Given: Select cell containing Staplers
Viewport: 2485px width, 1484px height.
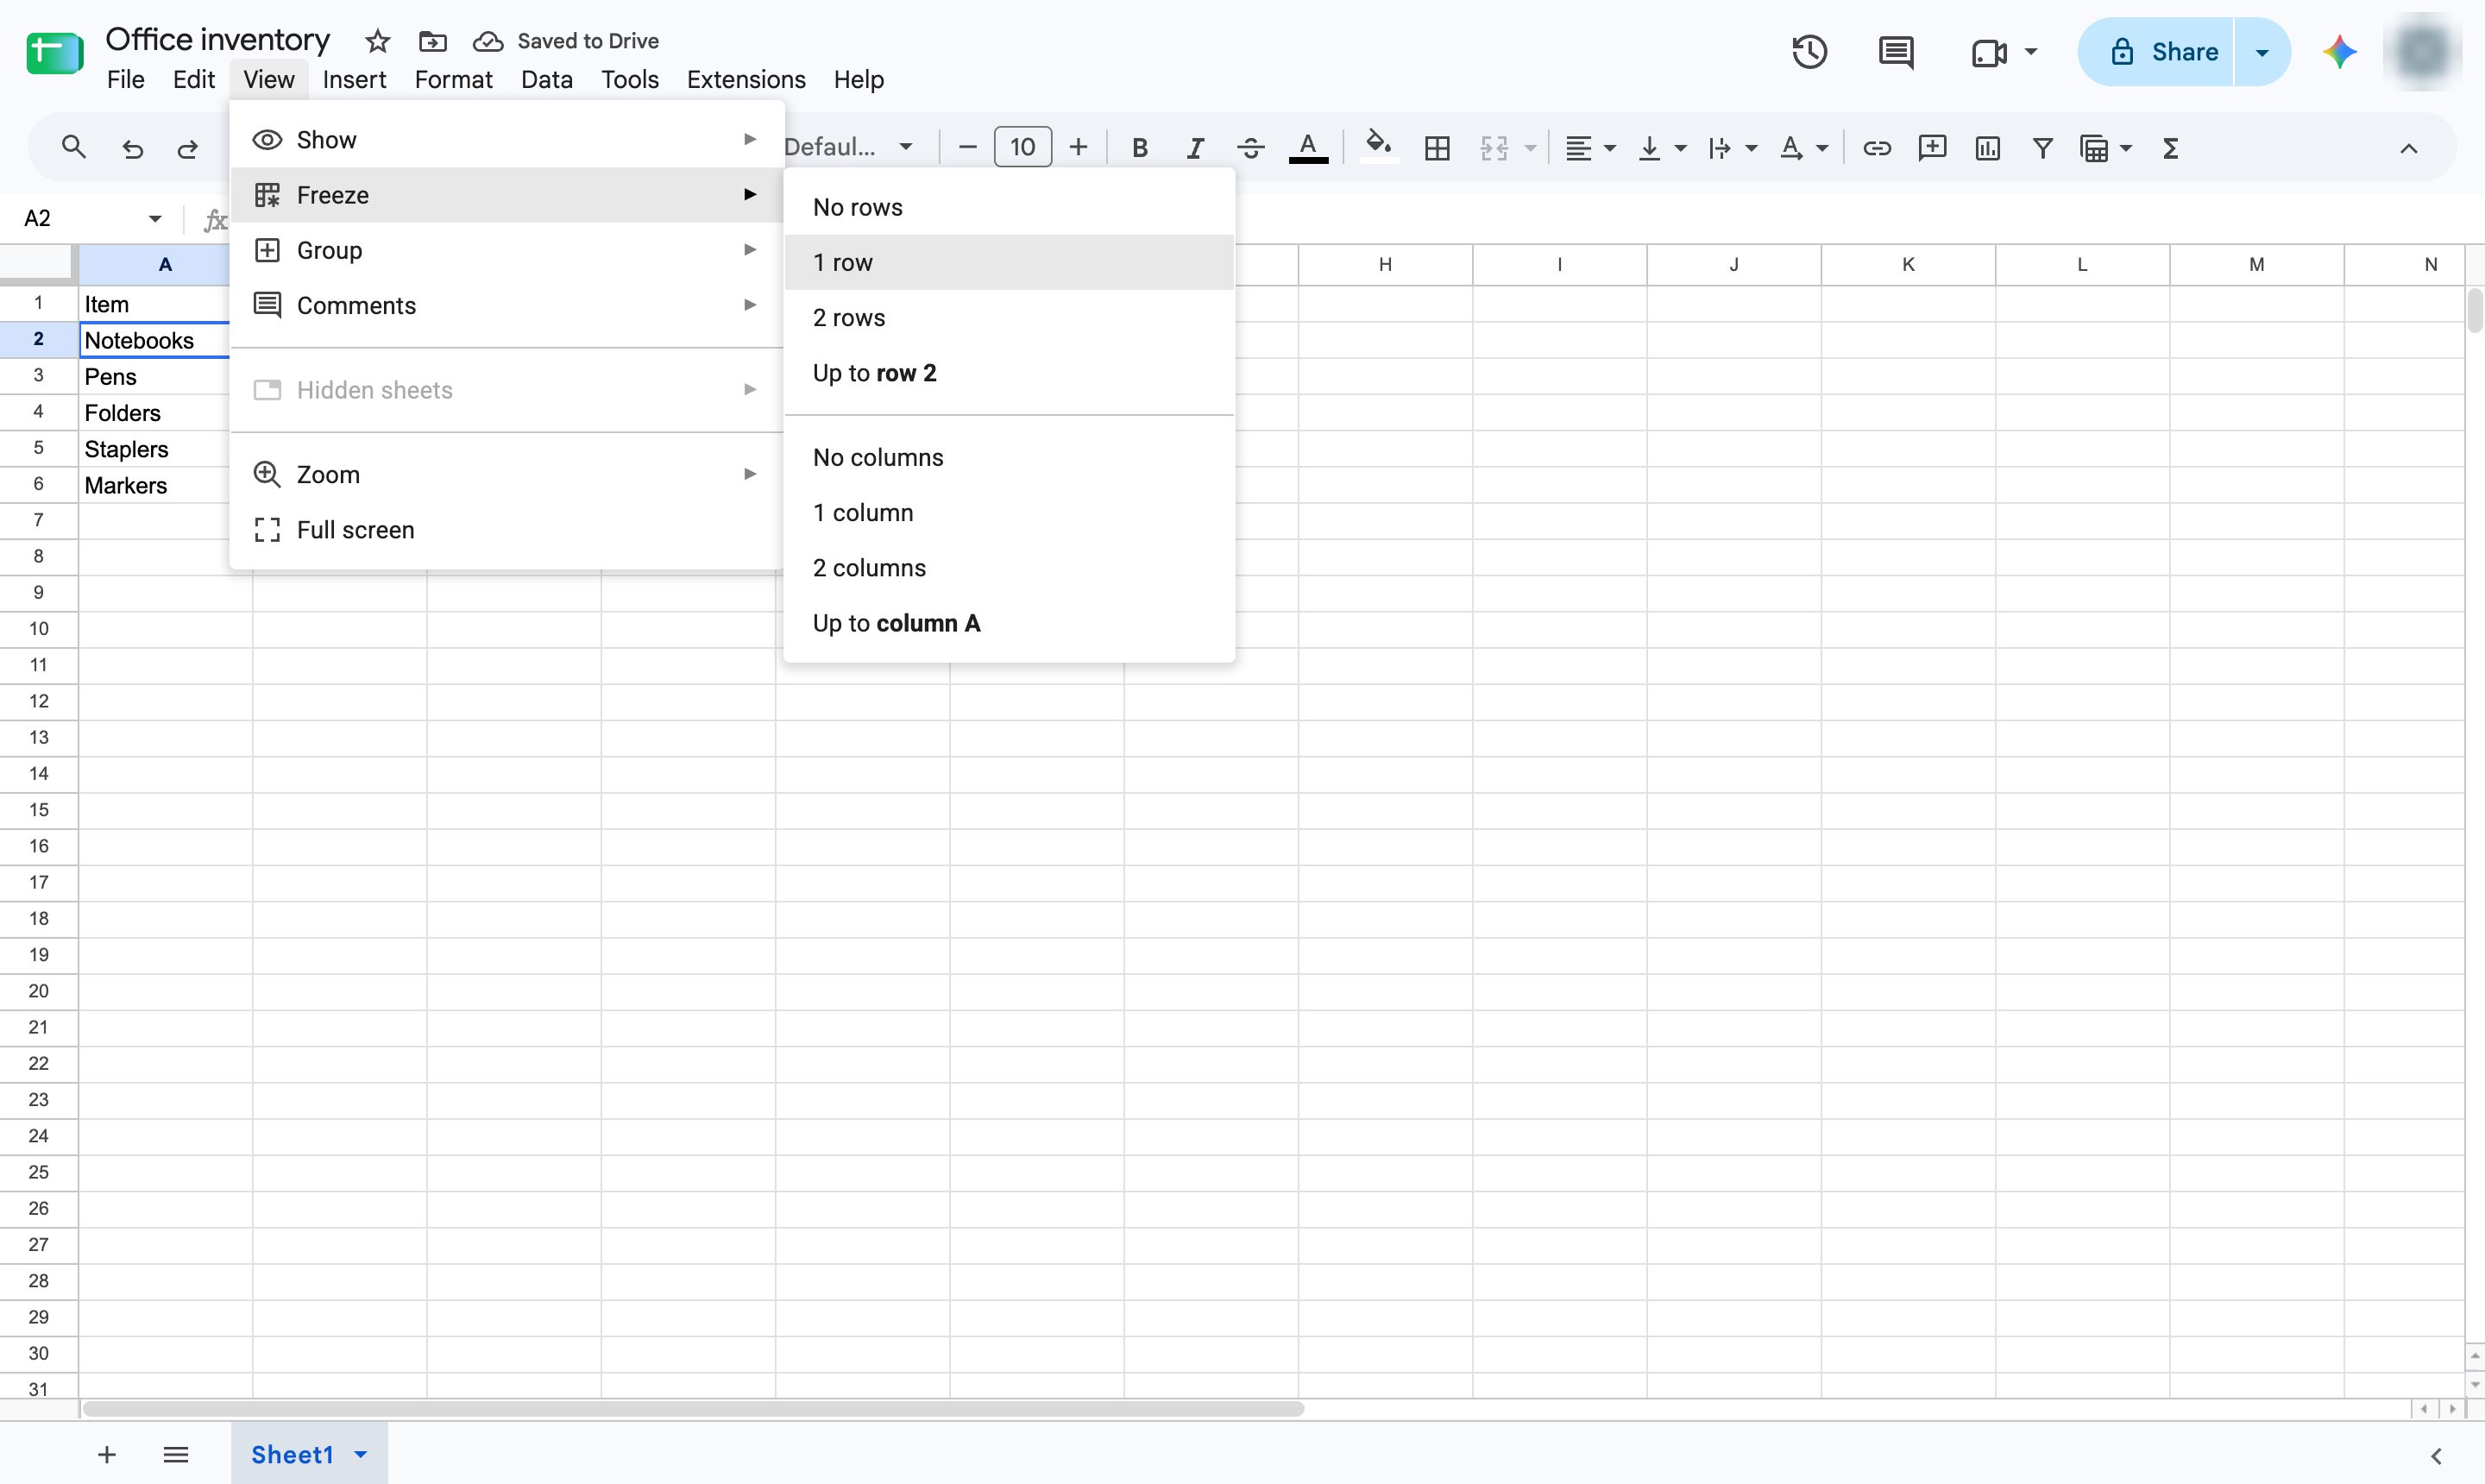Looking at the screenshot, I should [x=154, y=449].
